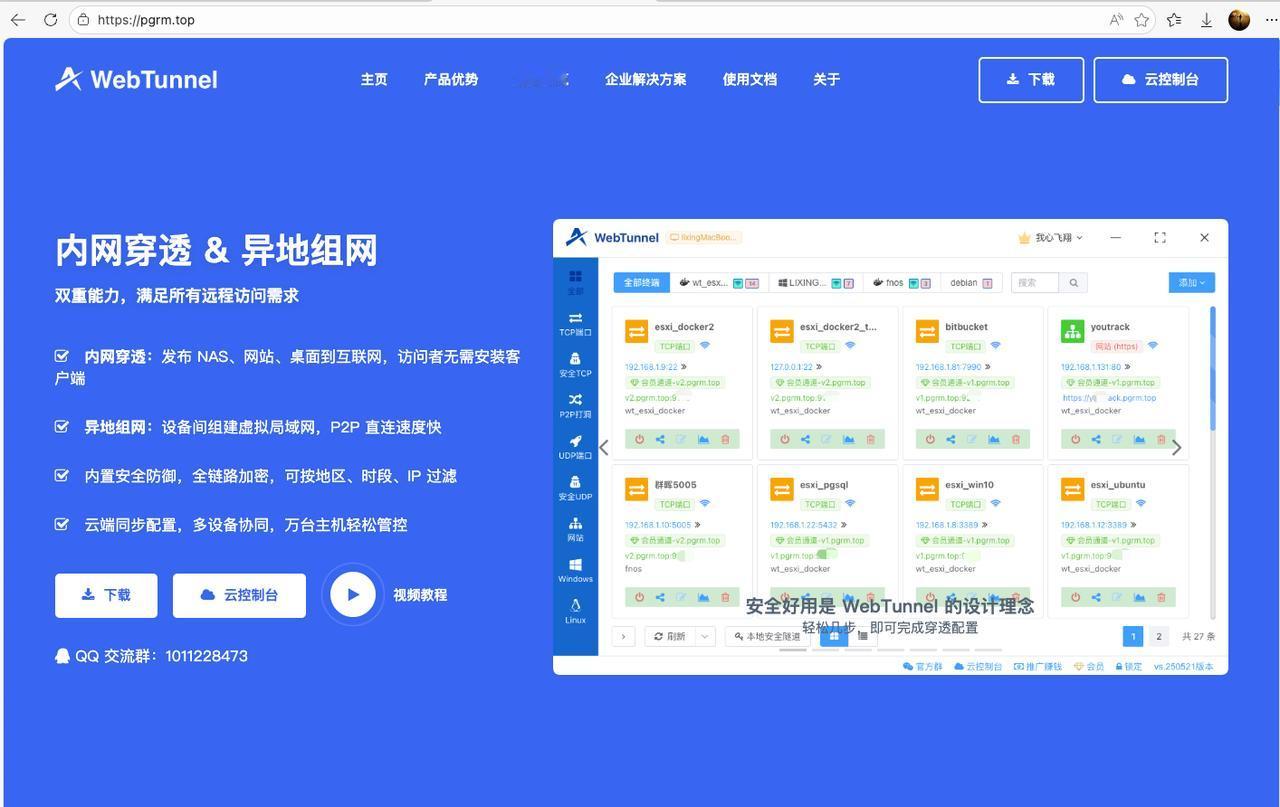Open the 会员 link in the status bar
The height and width of the screenshot is (807, 1280).
click(1089, 666)
